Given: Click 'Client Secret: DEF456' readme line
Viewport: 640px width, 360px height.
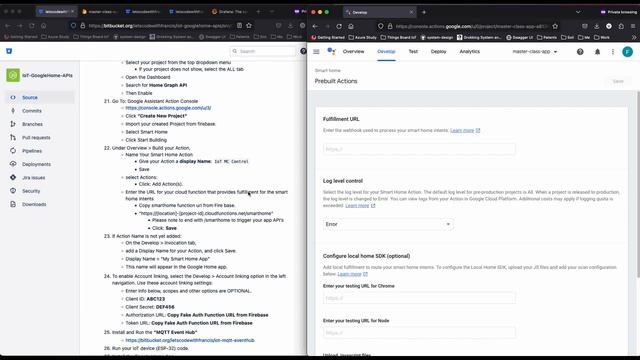Looking at the screenshot, I should [x=150, y=307].
